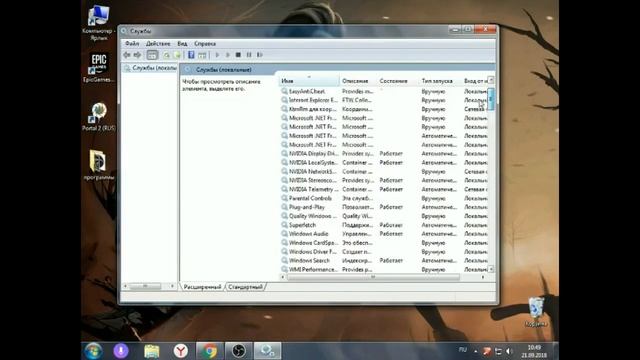Image resolution: width=640 pixels, height=360 pixels.
Task: Open Help with the blue question icon
Action: (x=191, y=55)
